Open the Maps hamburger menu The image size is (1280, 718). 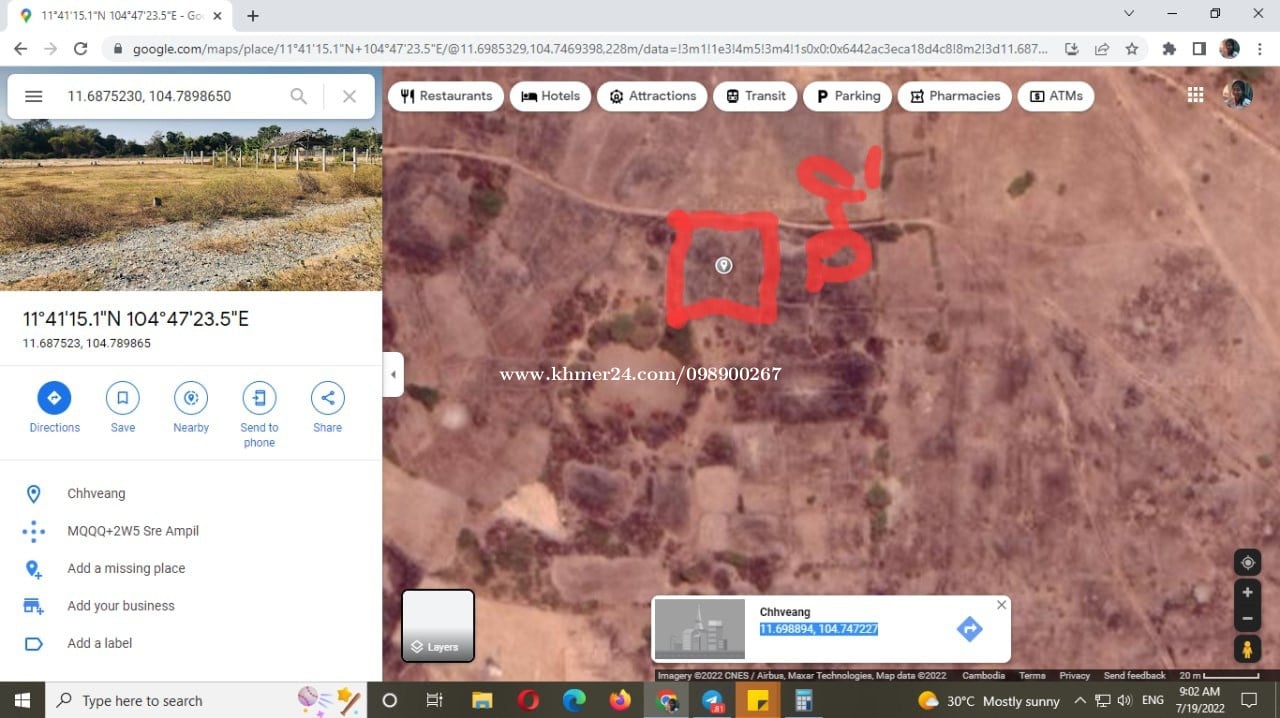tap(33, 96)
